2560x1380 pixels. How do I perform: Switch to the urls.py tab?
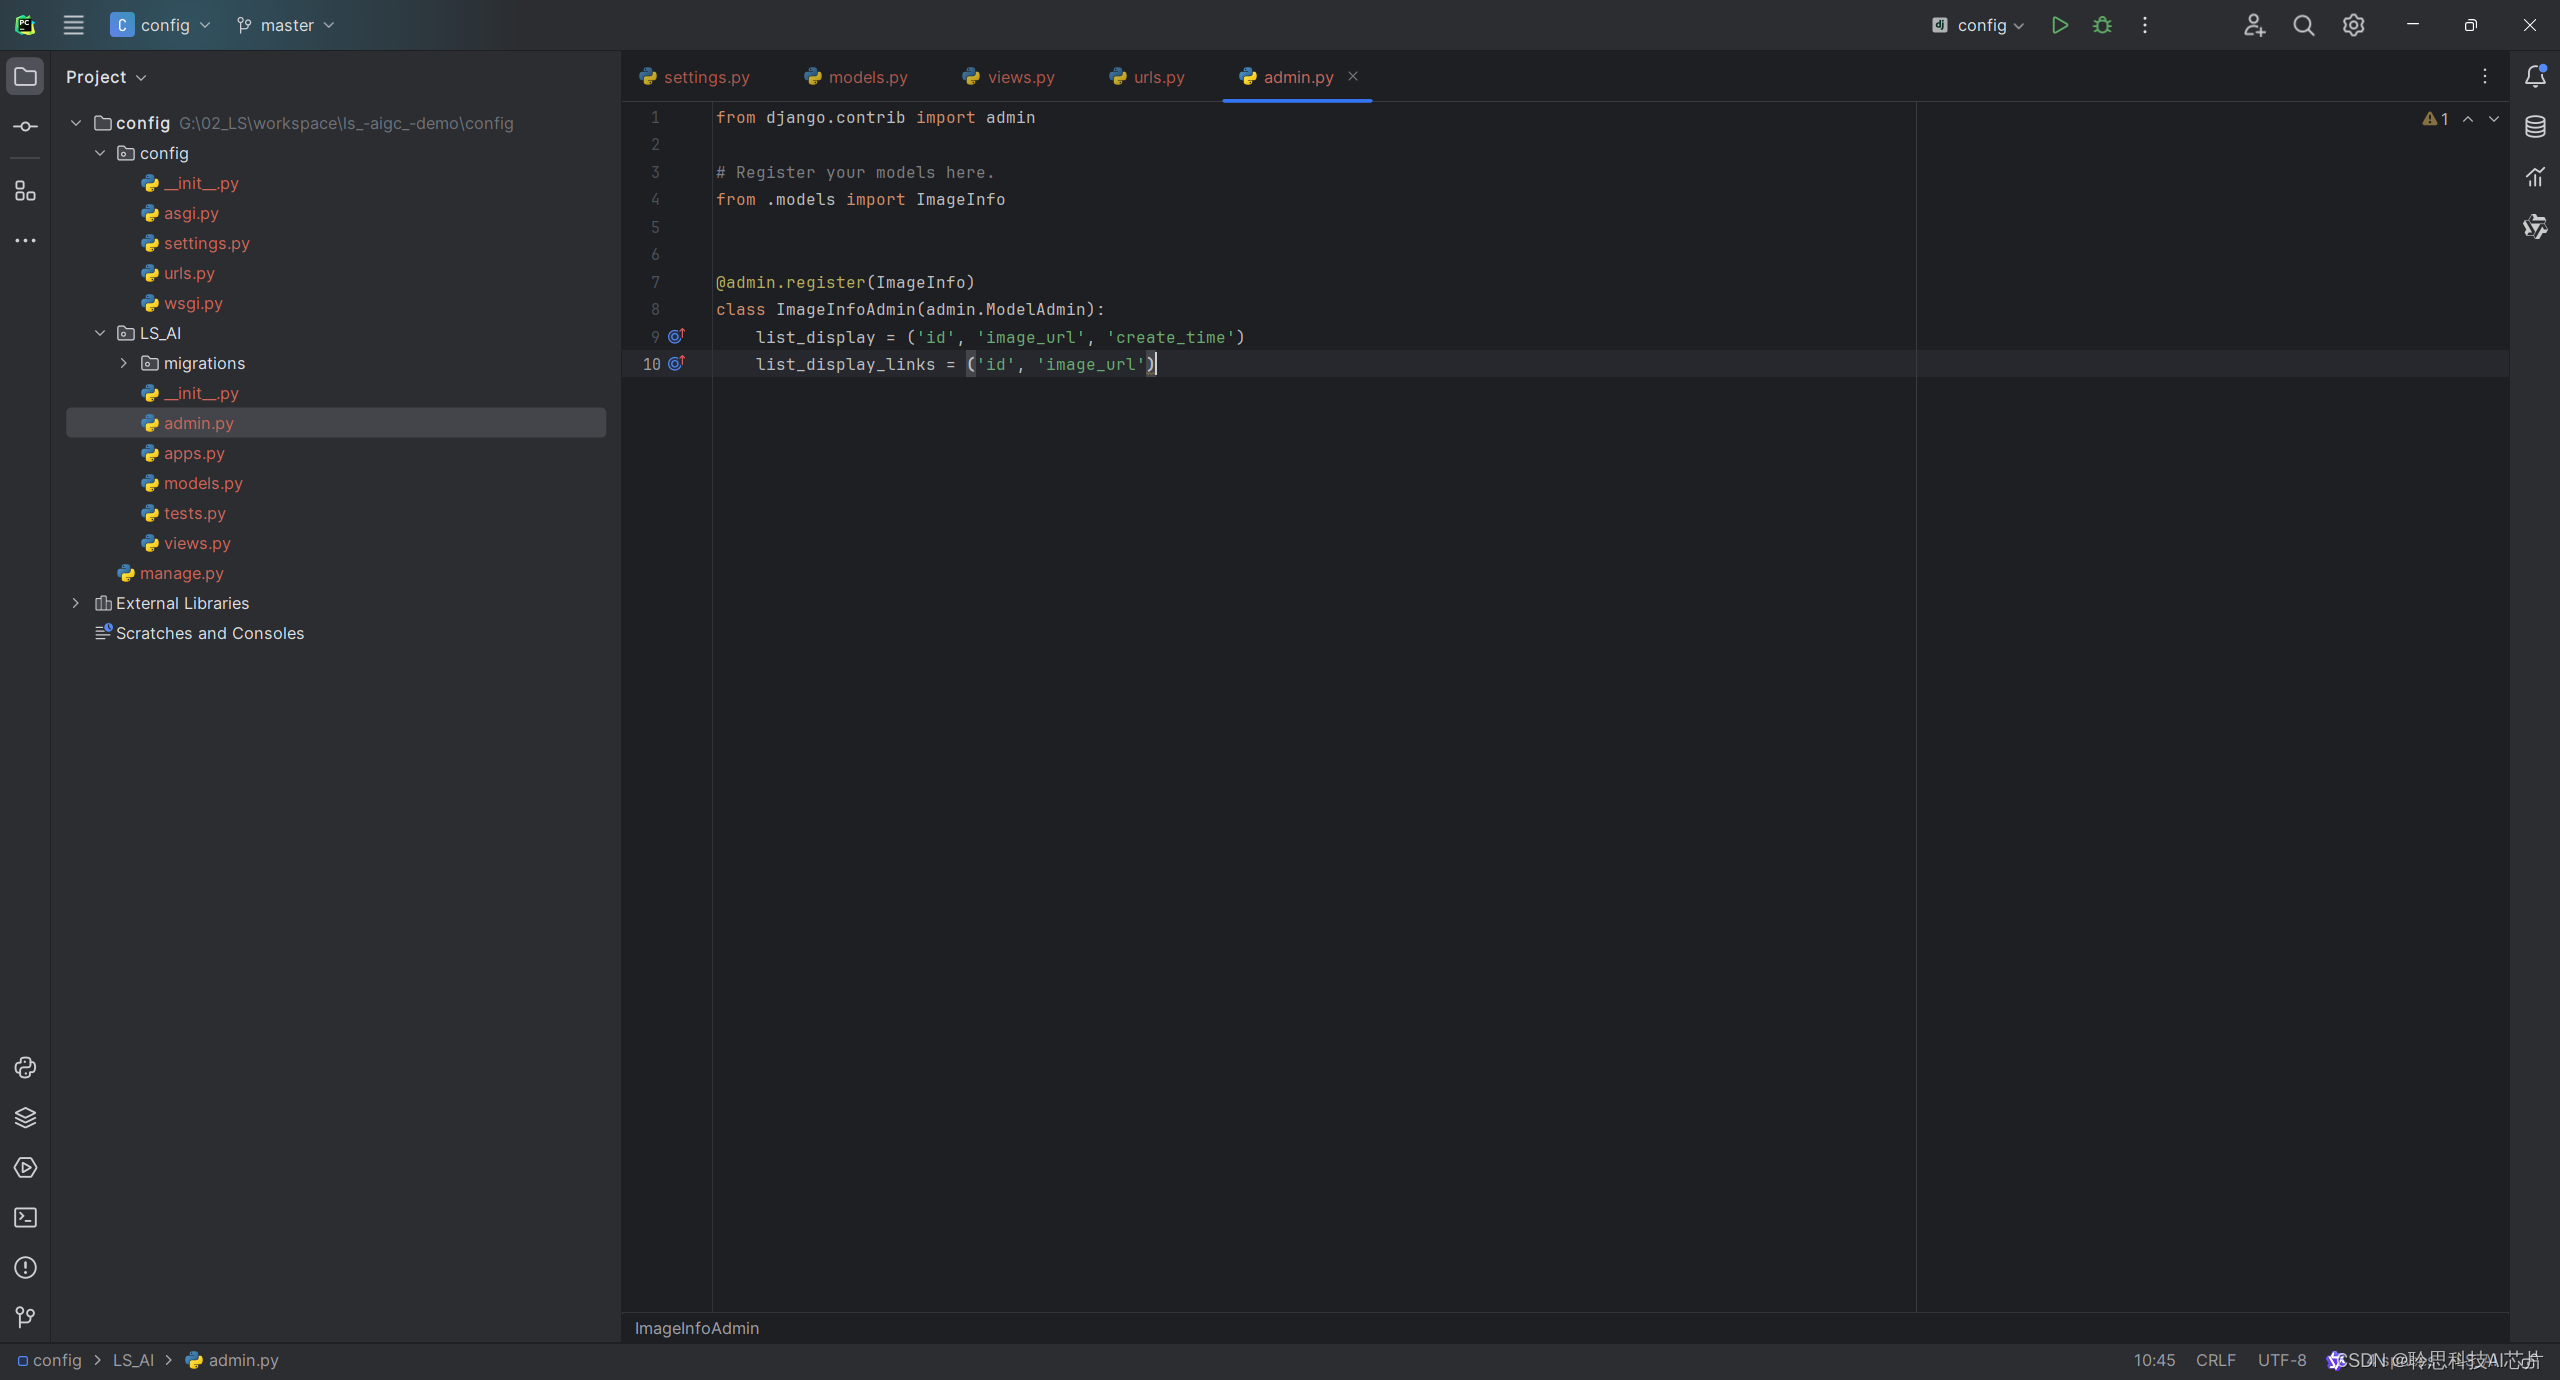pyautogui.click(x=1158, y=77)
